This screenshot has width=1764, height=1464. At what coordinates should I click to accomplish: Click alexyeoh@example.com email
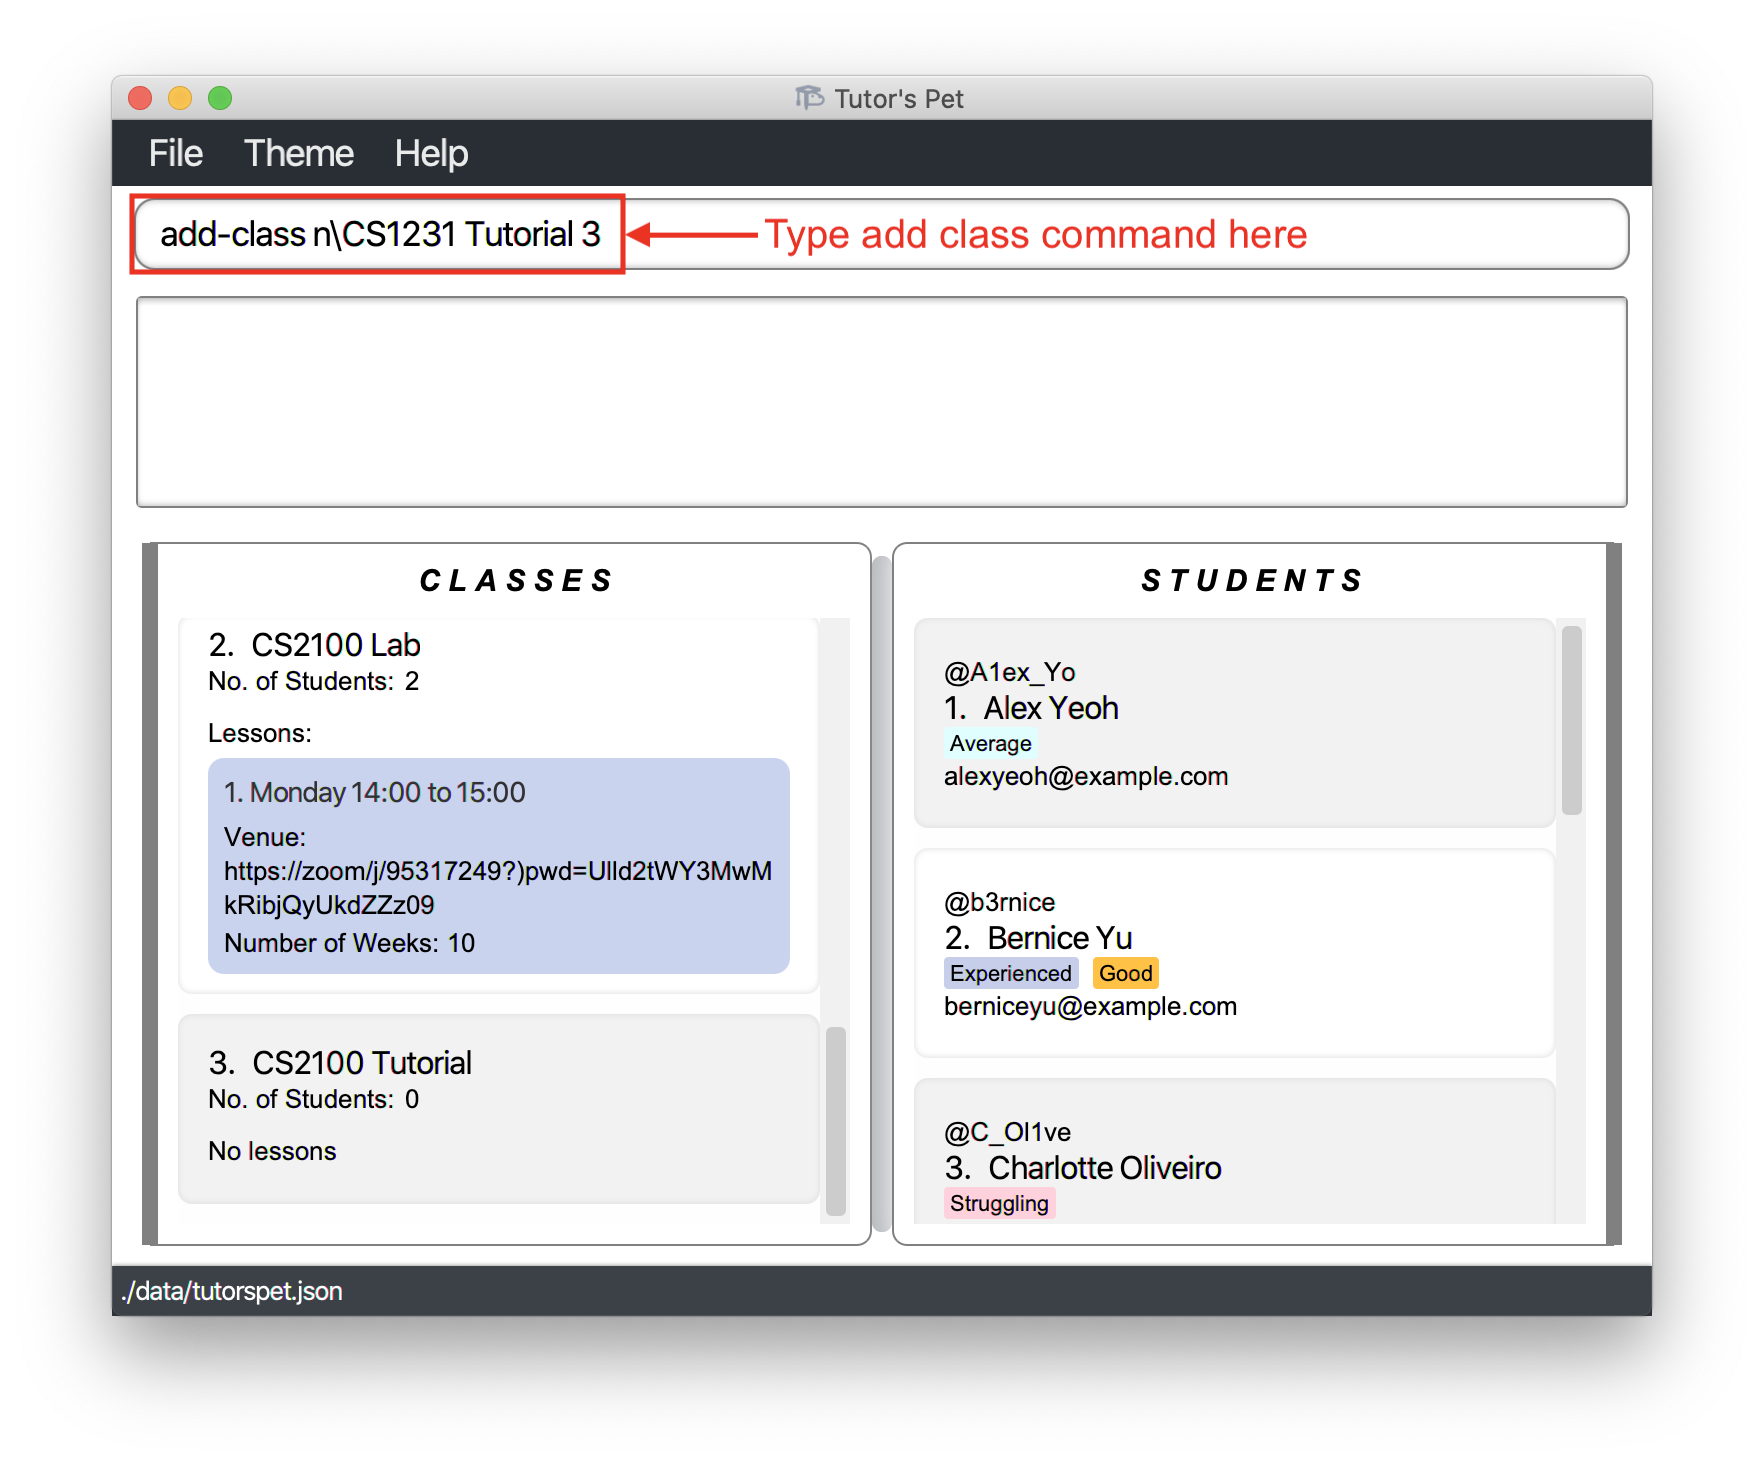tap(1086, 776)
